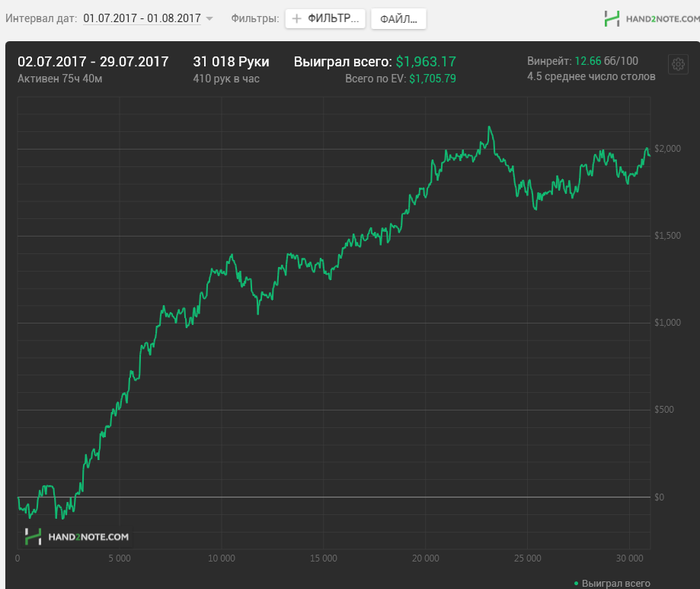700x589 pixels.
Task: Click the 20 000 x-axis label
Action: pos(425,559)
